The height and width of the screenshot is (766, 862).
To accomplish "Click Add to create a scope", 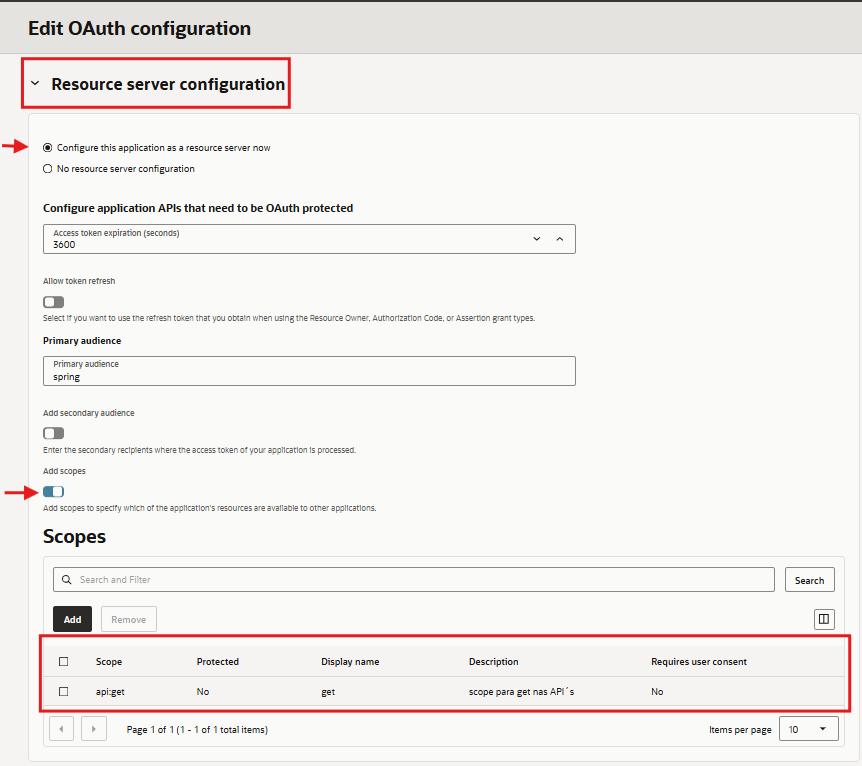I will click(73, 619).
